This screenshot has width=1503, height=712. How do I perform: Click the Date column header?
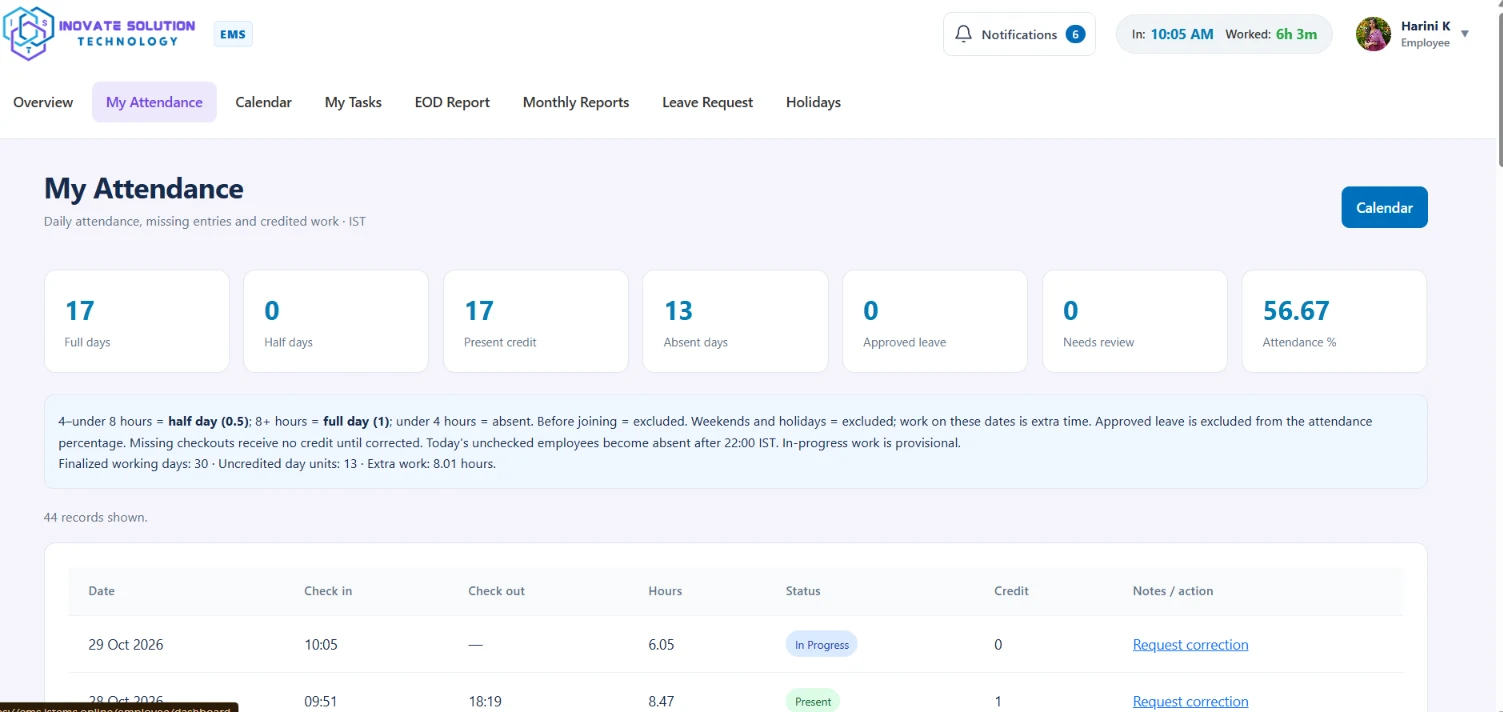tap(102, 591)
